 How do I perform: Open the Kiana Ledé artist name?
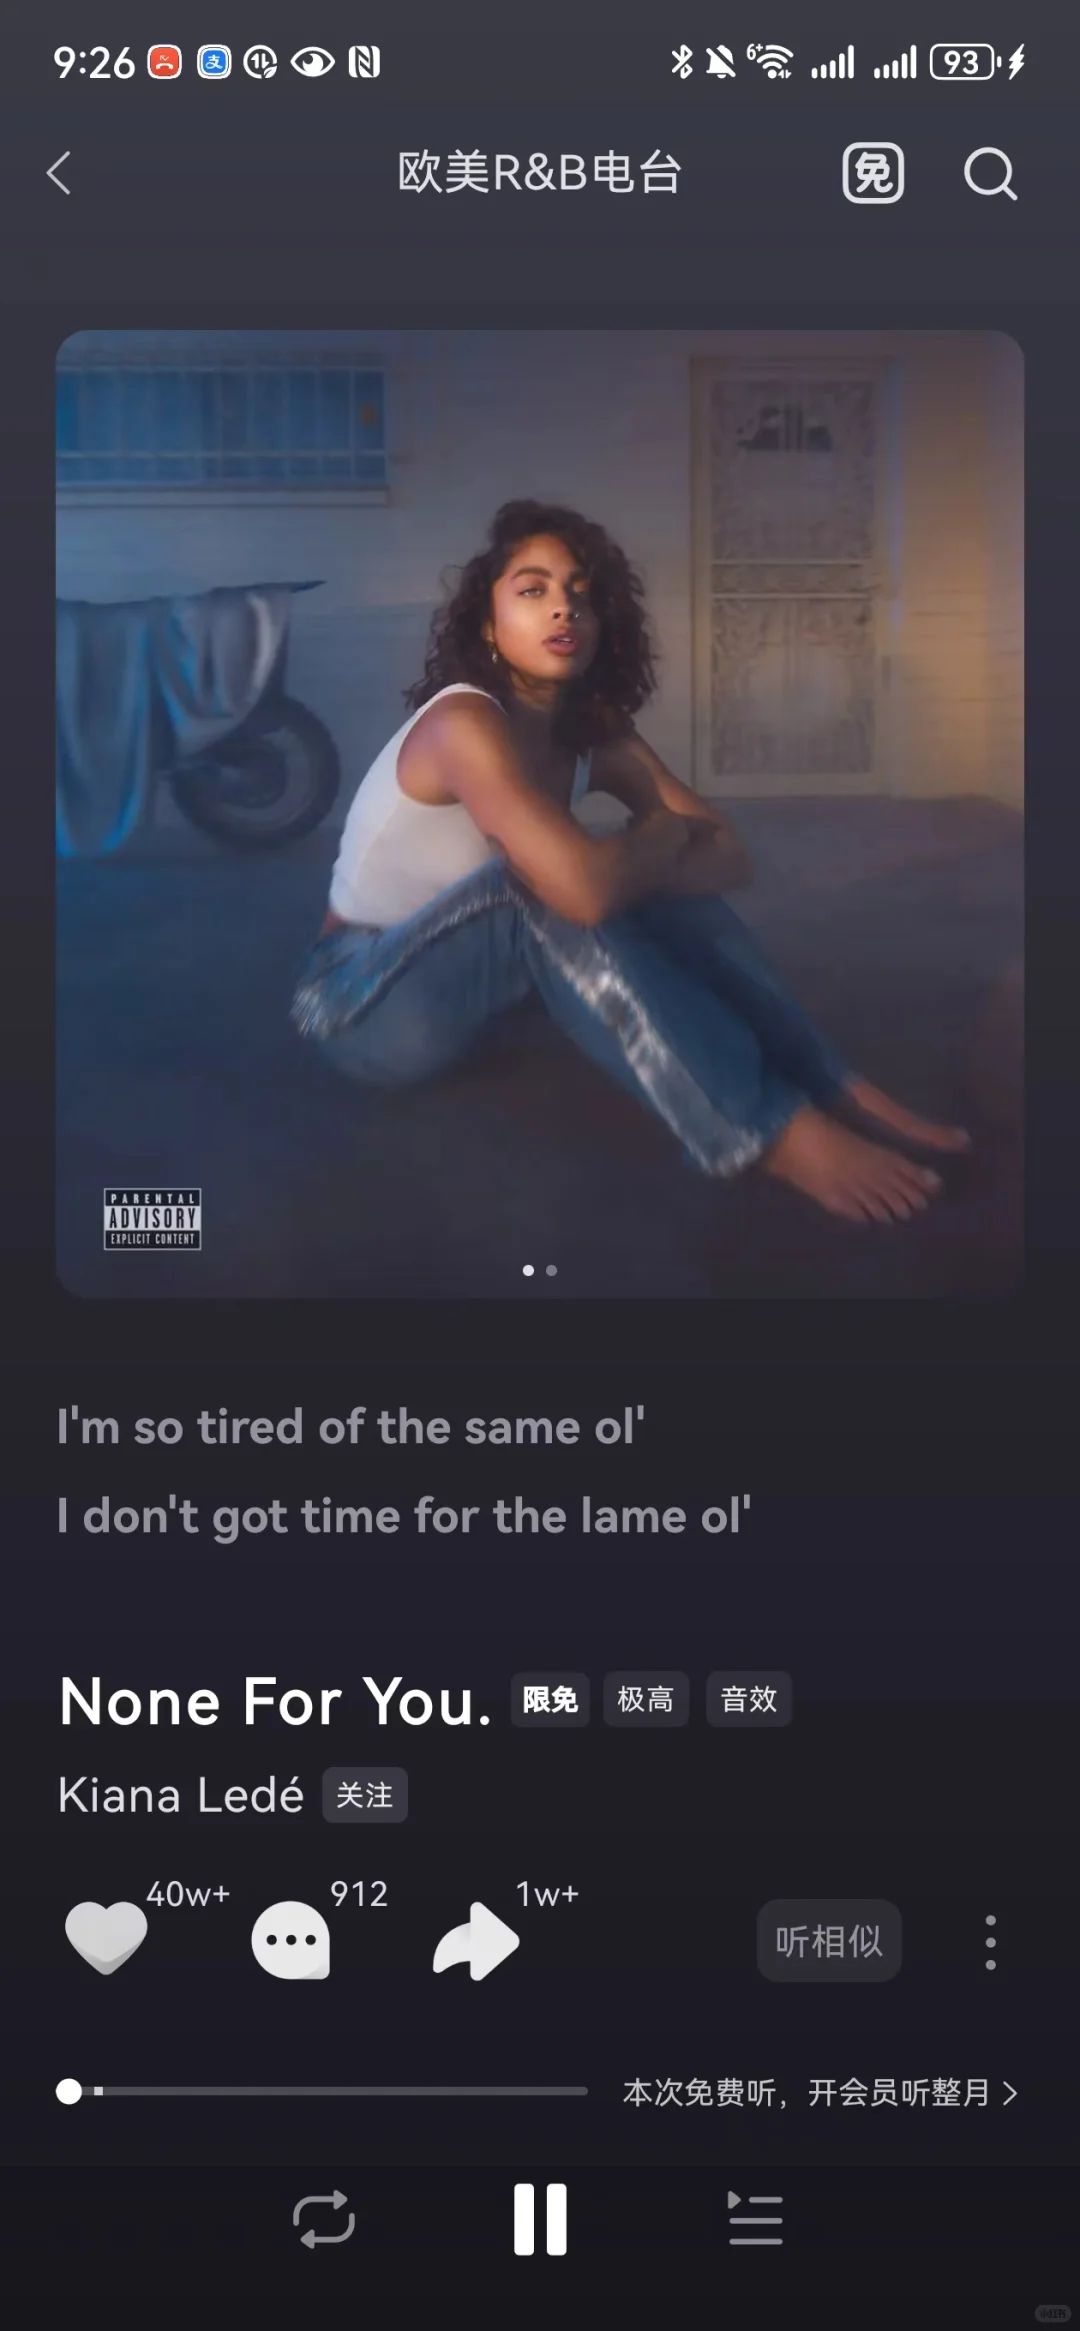pyautogui.click(x=181, y=1795)
